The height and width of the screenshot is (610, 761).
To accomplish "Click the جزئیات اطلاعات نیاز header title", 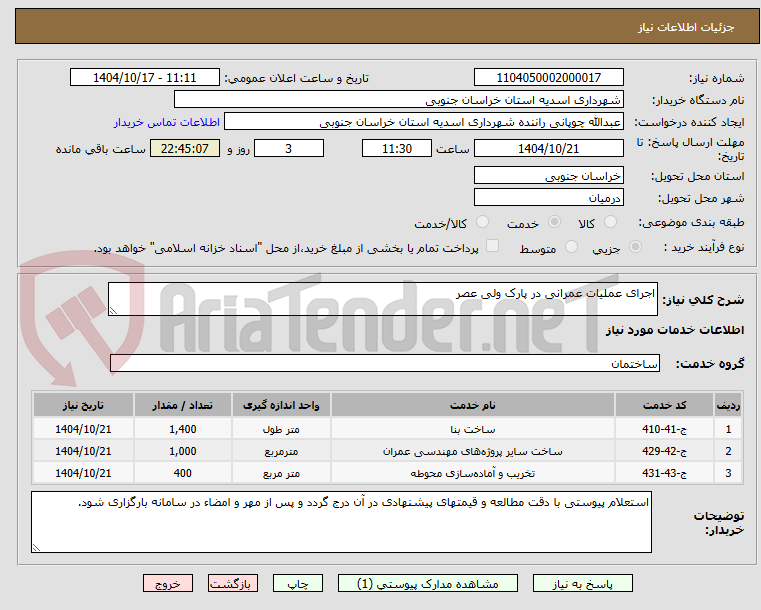I will [686, 27].
